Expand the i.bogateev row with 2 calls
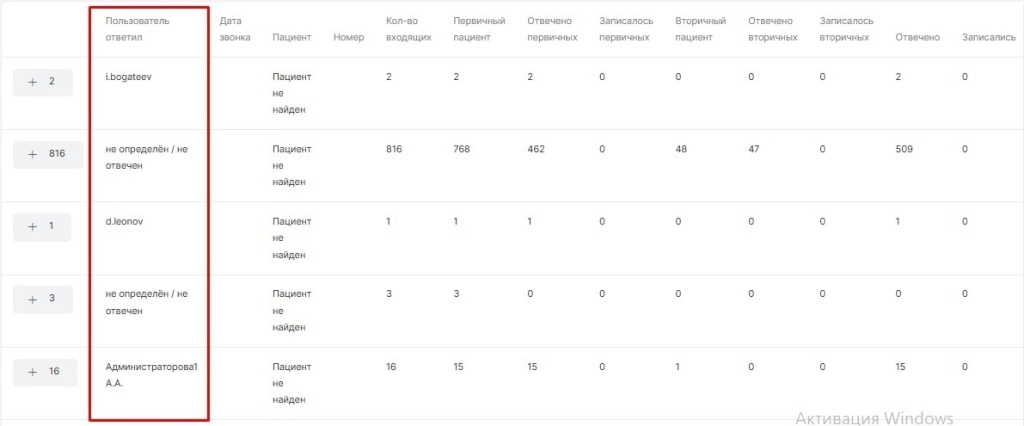 (x=42, y=82)
